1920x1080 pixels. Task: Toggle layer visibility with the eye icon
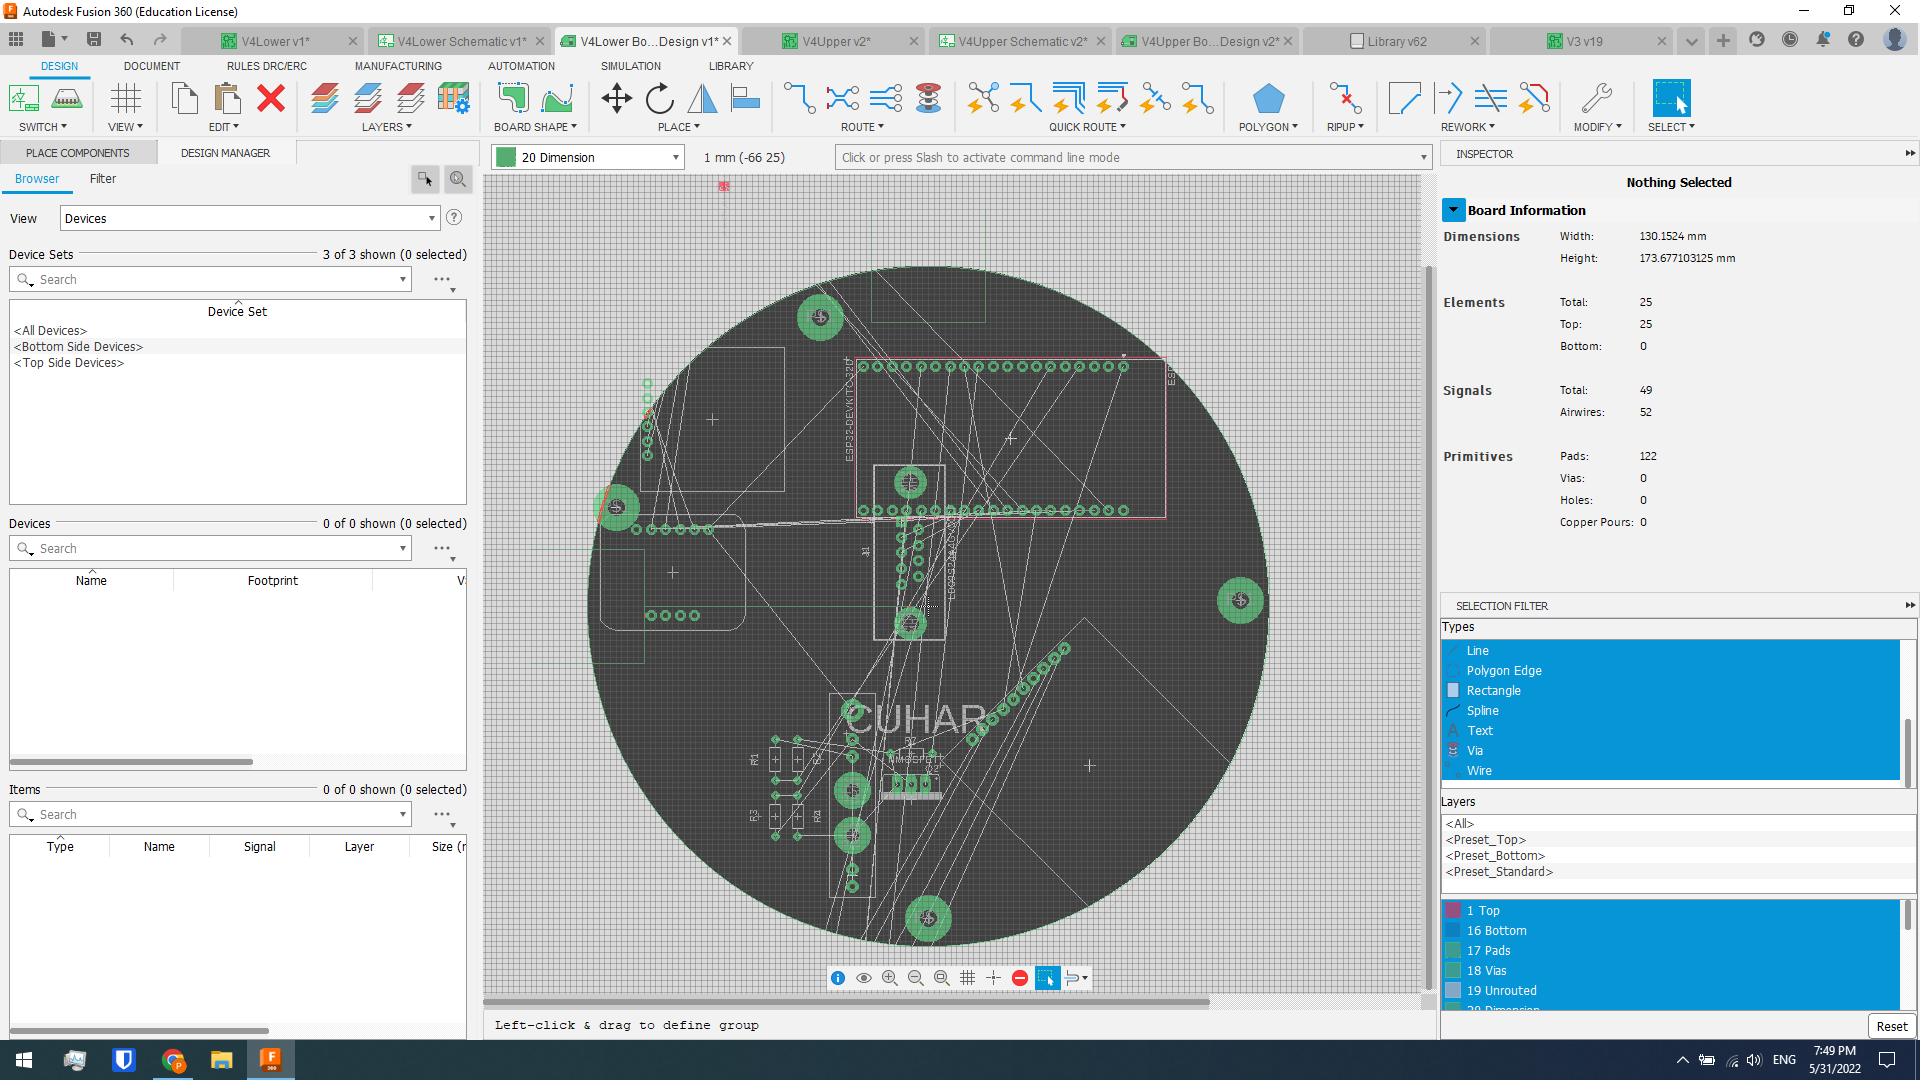pyautogui.click(x=864, y=978)
